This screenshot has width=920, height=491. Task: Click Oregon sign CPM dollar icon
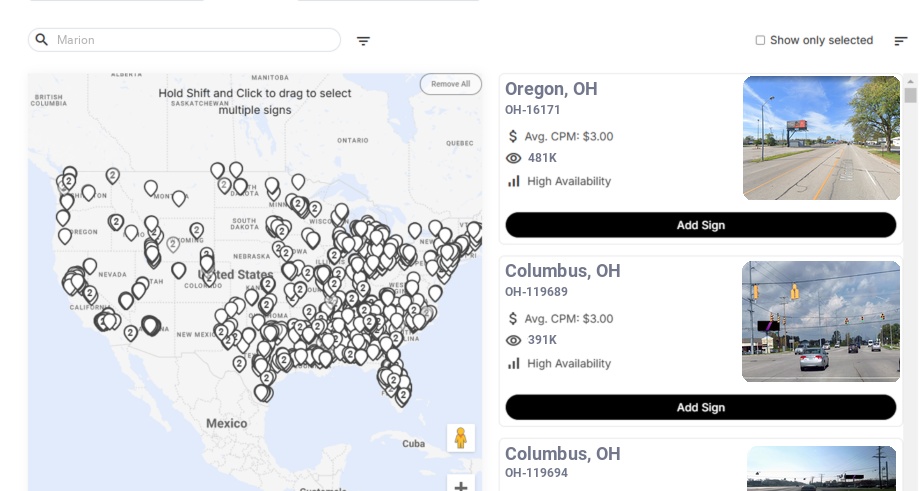coord(513,136)
